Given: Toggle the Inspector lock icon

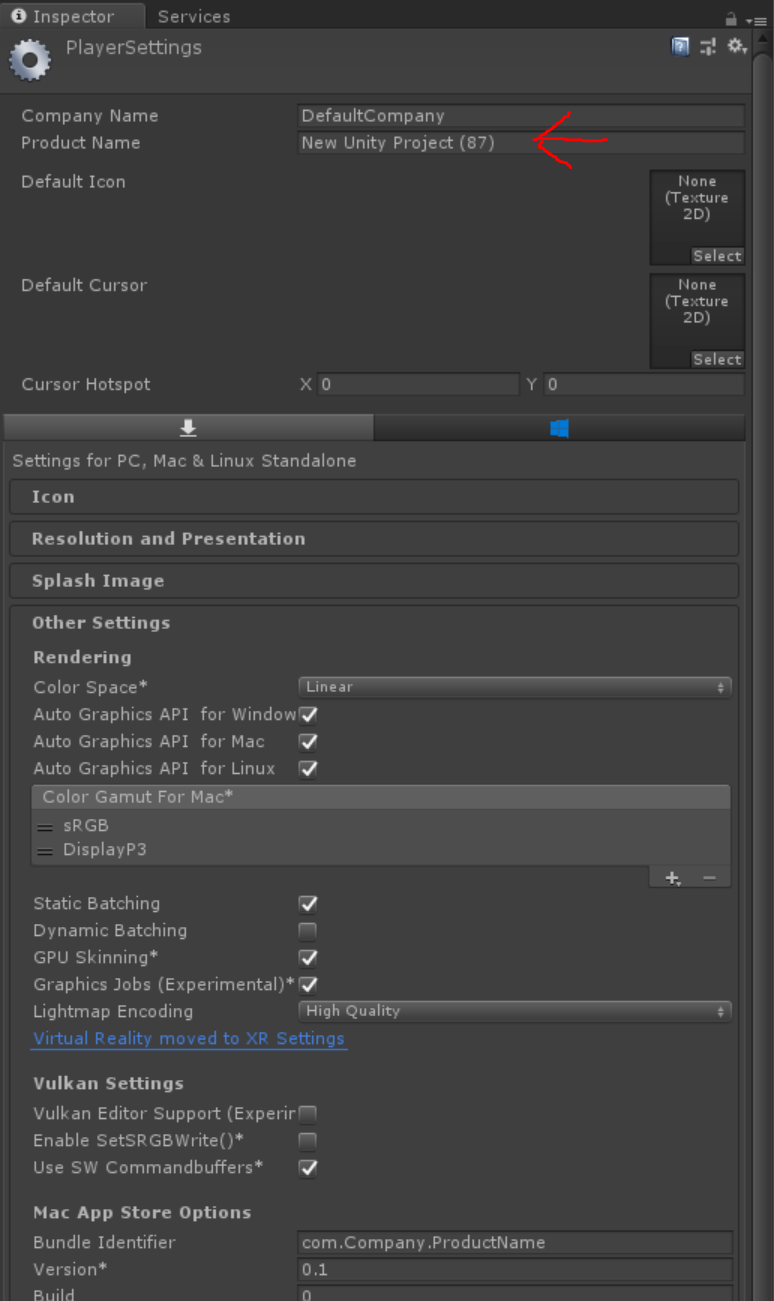Looking at the screenshot, I should [x=731, y=18].
